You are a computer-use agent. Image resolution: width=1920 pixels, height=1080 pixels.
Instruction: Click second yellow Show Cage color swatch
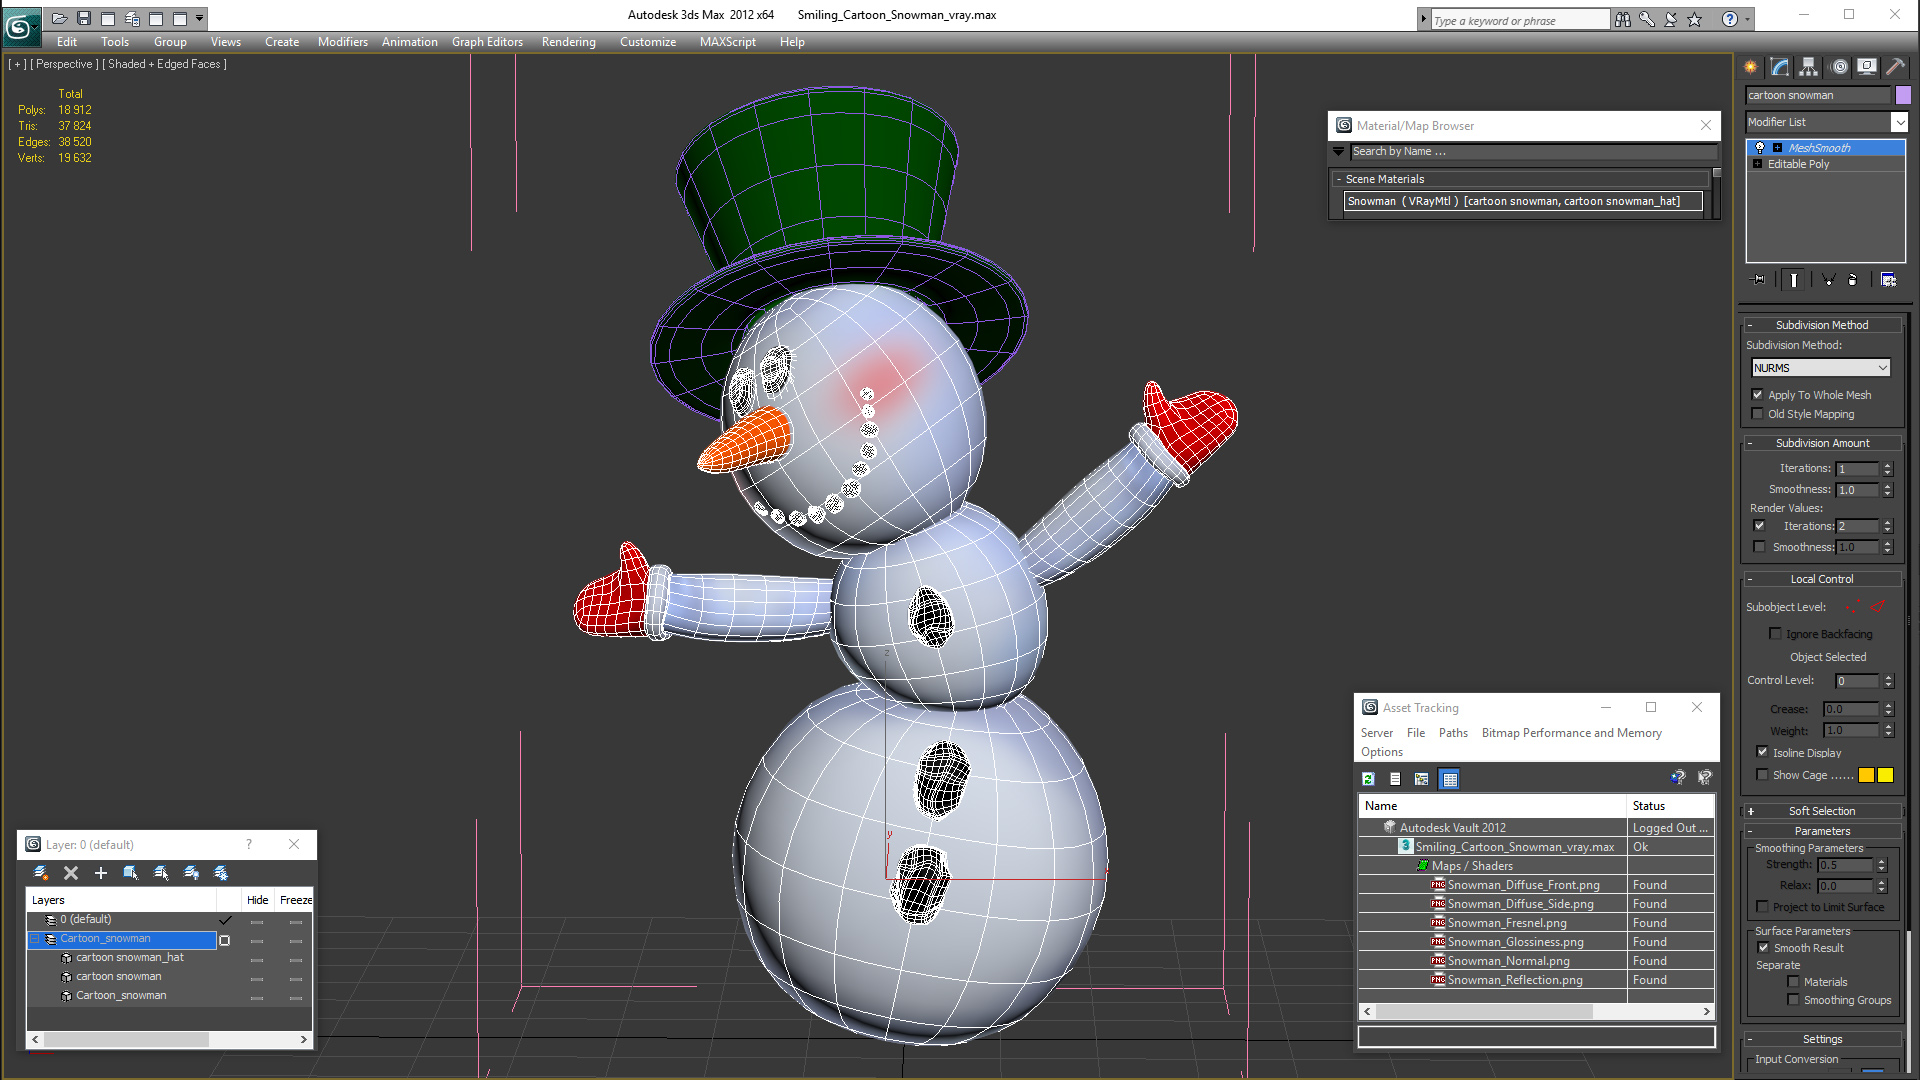click(1885, 775)
